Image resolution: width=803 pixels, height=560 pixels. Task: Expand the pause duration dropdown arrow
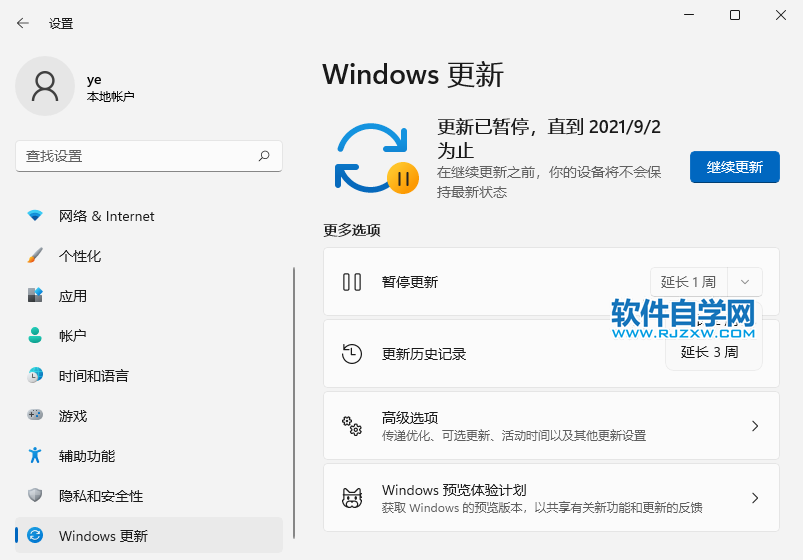(745, 282)
